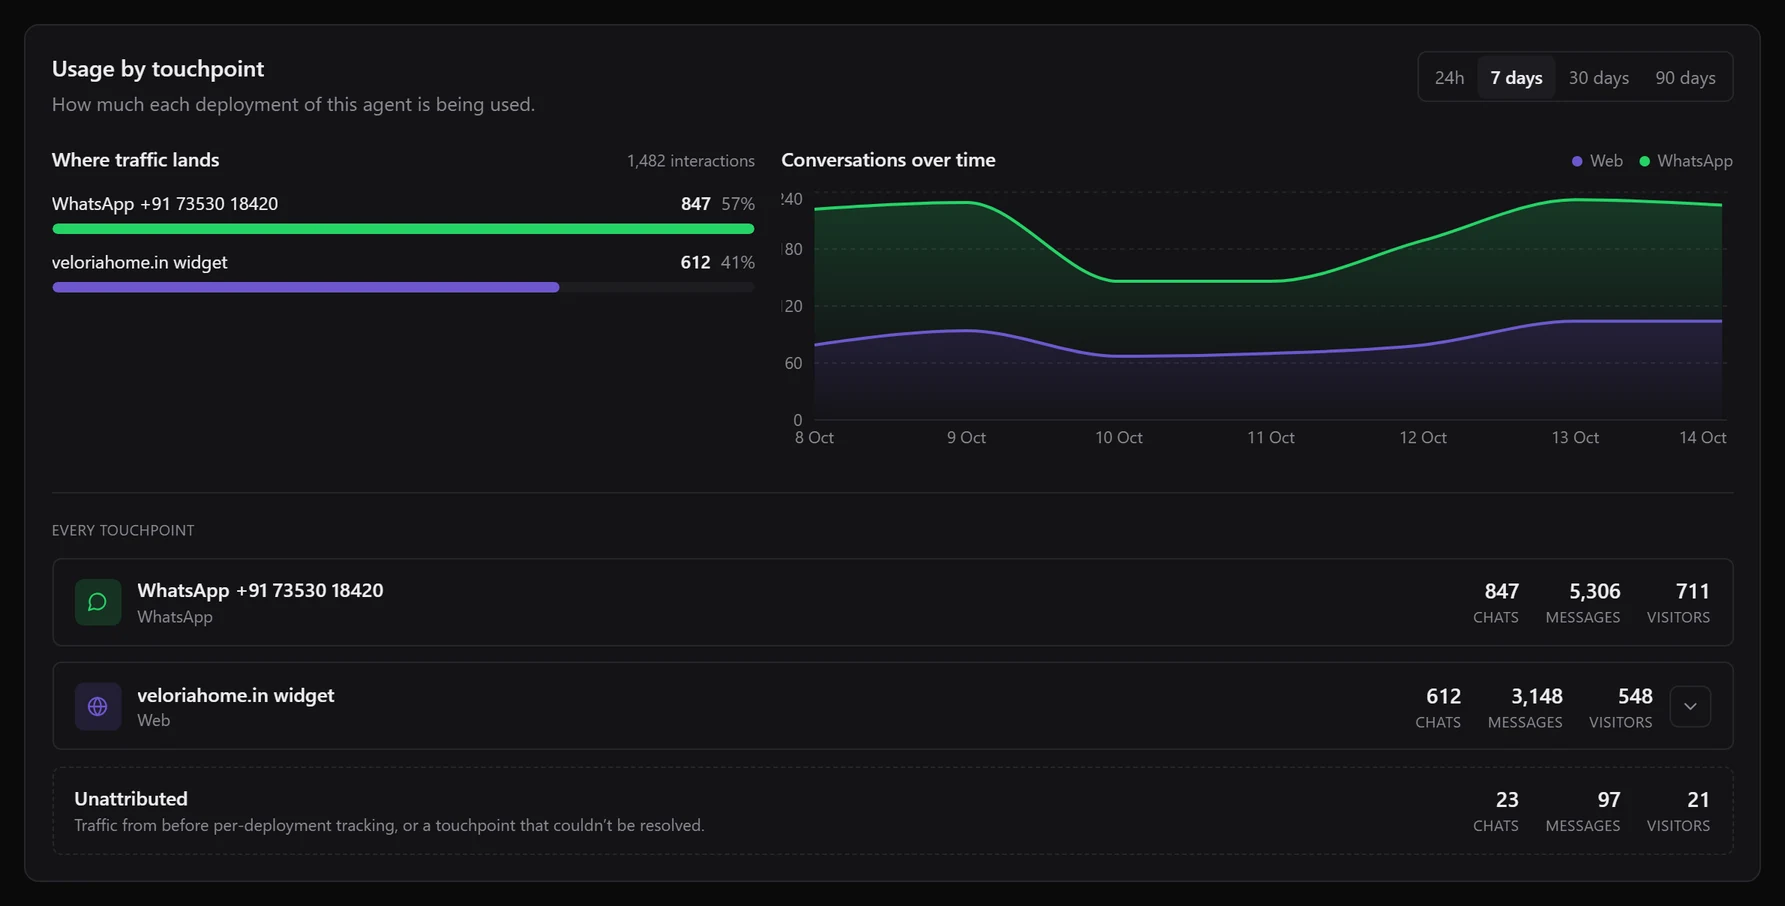Click the Where traffic lands heading
The image size is (1785, 906).
pos(135,160)
